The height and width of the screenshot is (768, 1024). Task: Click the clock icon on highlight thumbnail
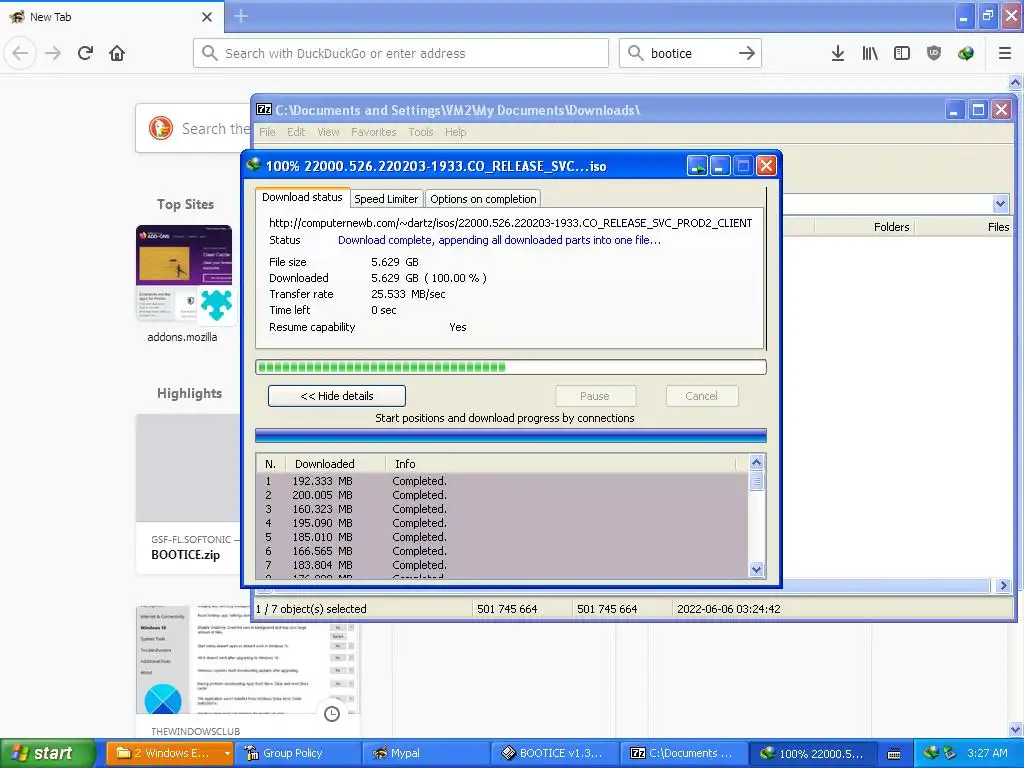332,714
